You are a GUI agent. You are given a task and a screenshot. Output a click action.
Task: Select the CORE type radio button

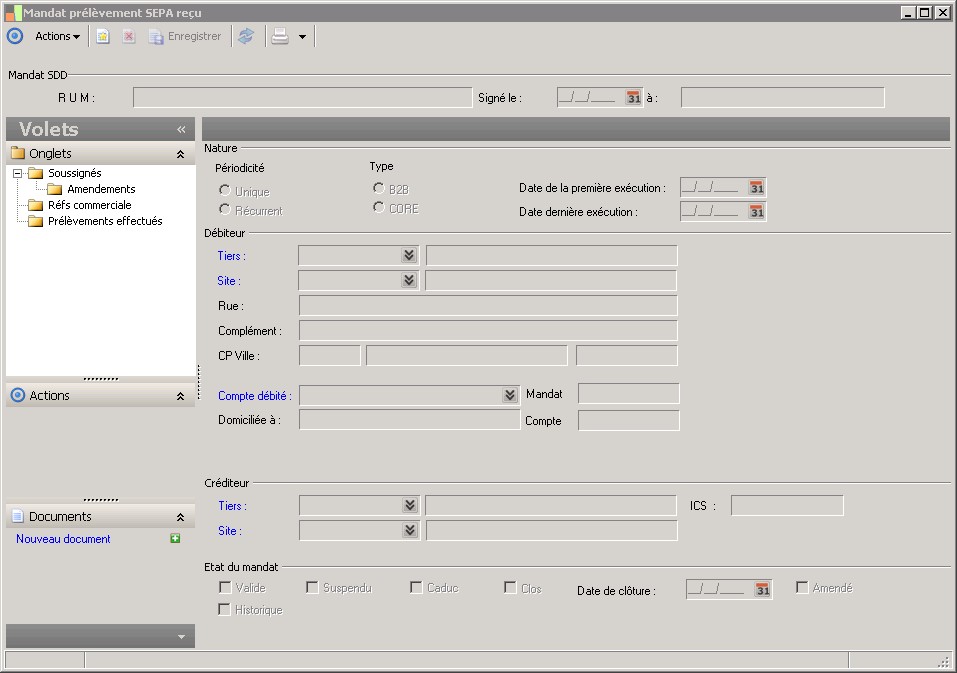(379, 207)
